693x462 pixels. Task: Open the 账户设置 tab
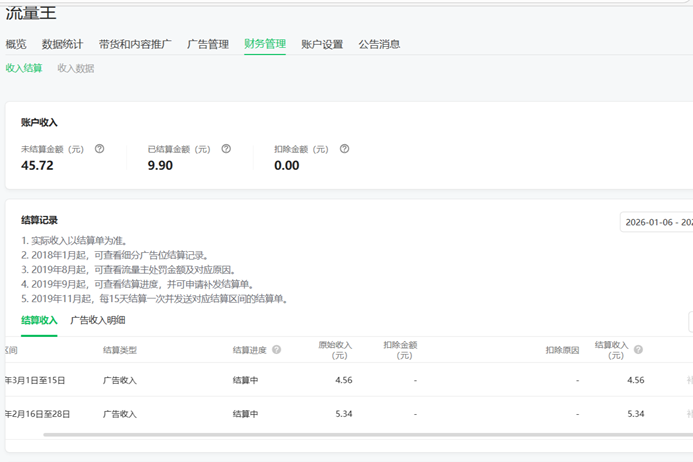pos(322,44)
